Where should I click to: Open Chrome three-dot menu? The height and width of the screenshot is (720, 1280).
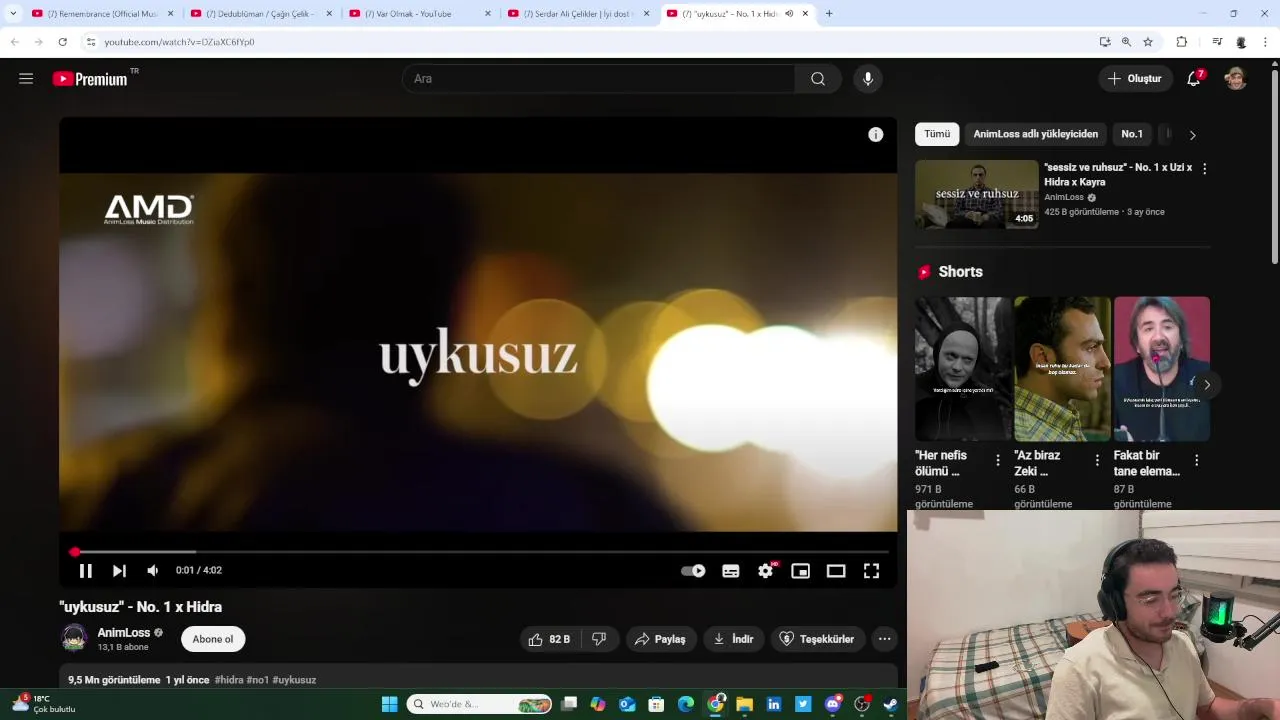[x=1266, y=42]
